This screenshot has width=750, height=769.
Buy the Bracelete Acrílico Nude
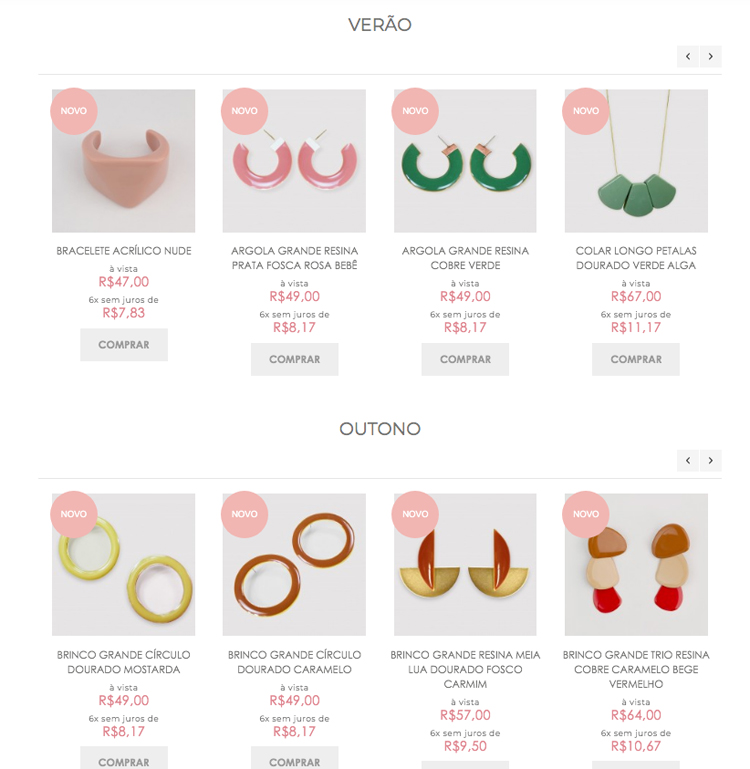[124, 345]
